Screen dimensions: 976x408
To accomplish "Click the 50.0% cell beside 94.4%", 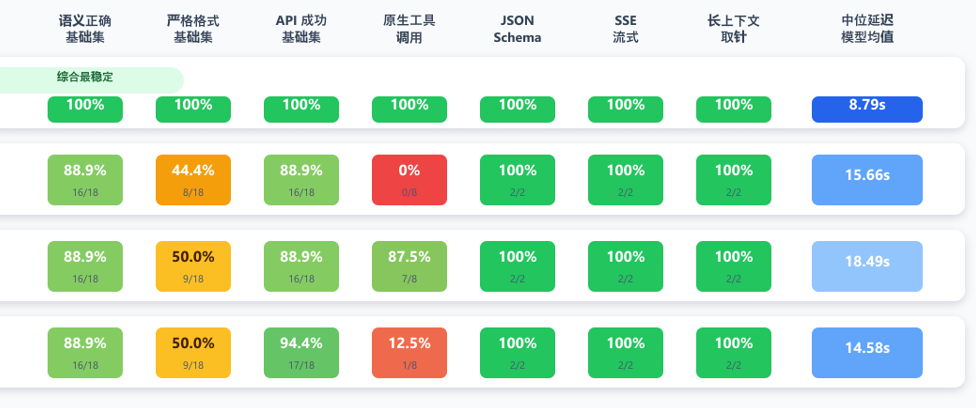I will pos(193,353).
